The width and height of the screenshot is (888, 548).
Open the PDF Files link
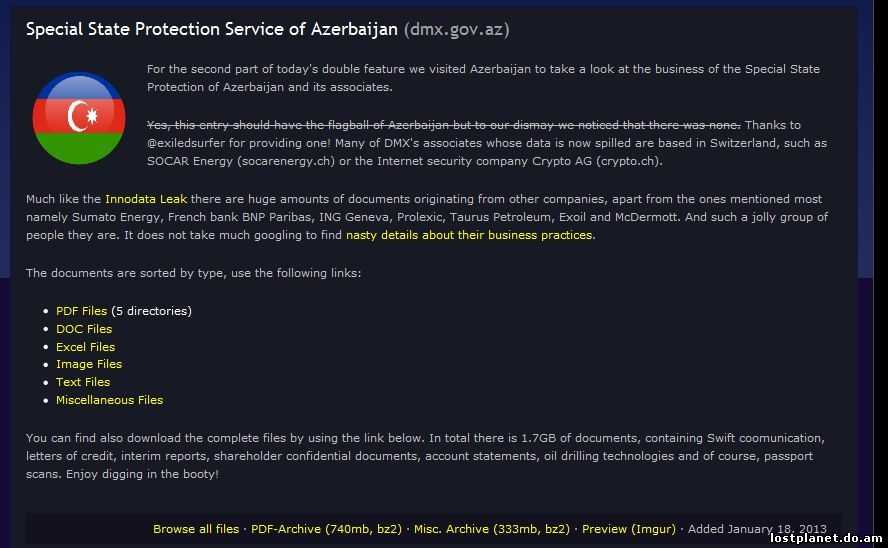point(81,311)
